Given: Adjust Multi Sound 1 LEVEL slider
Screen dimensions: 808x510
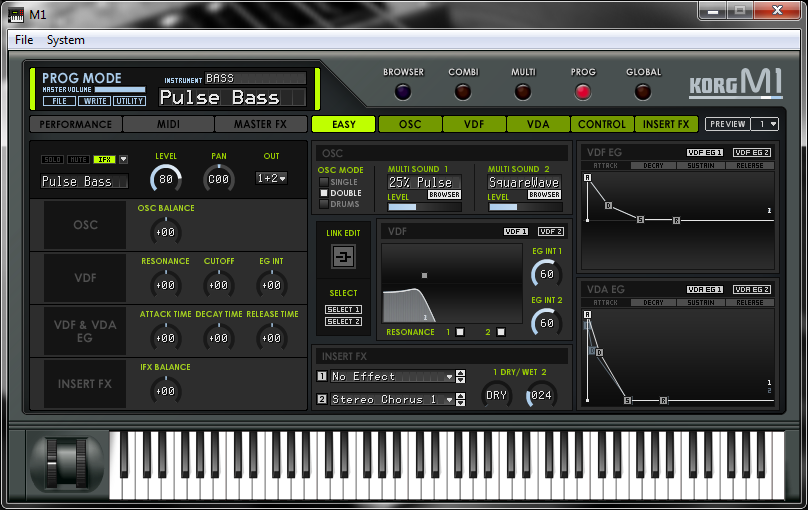Looking at the screenshot, I should pos(425,207).
